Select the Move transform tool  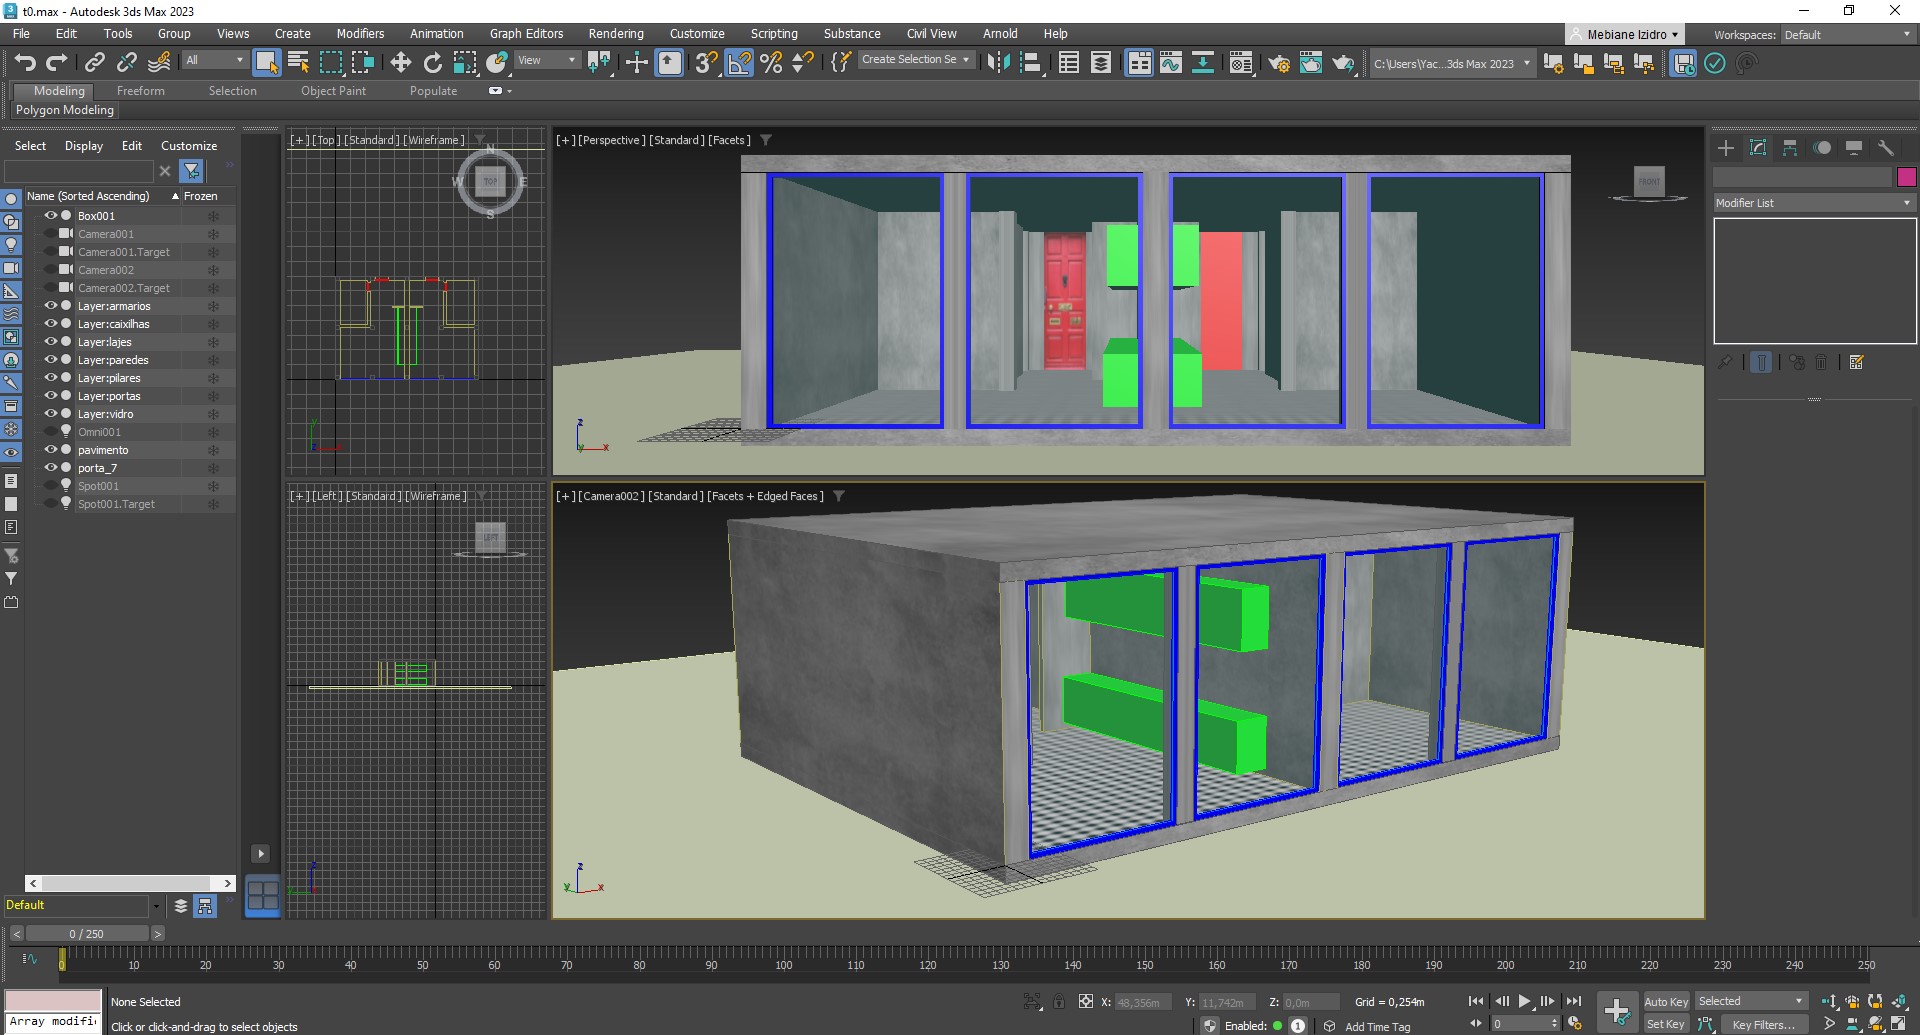click(x=401, y=63)
